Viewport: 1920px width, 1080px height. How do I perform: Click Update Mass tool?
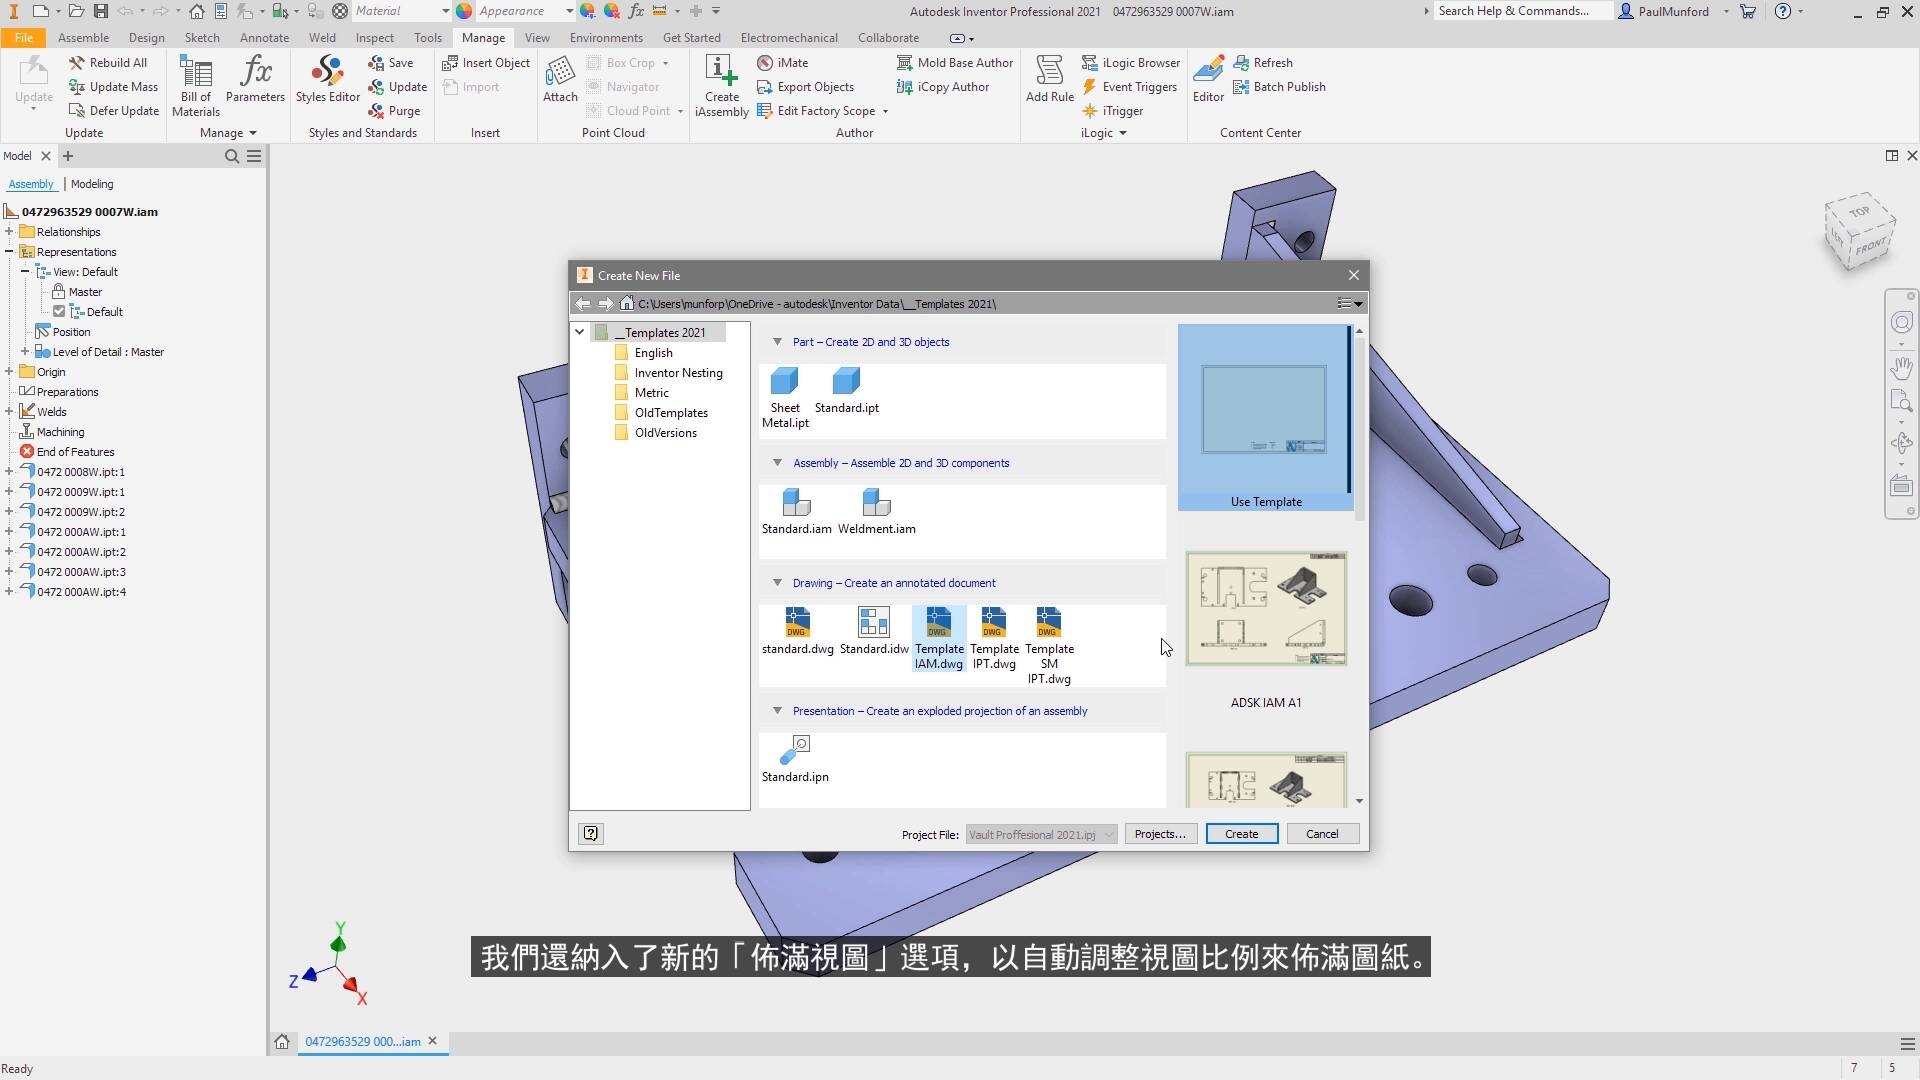[113, 87]
